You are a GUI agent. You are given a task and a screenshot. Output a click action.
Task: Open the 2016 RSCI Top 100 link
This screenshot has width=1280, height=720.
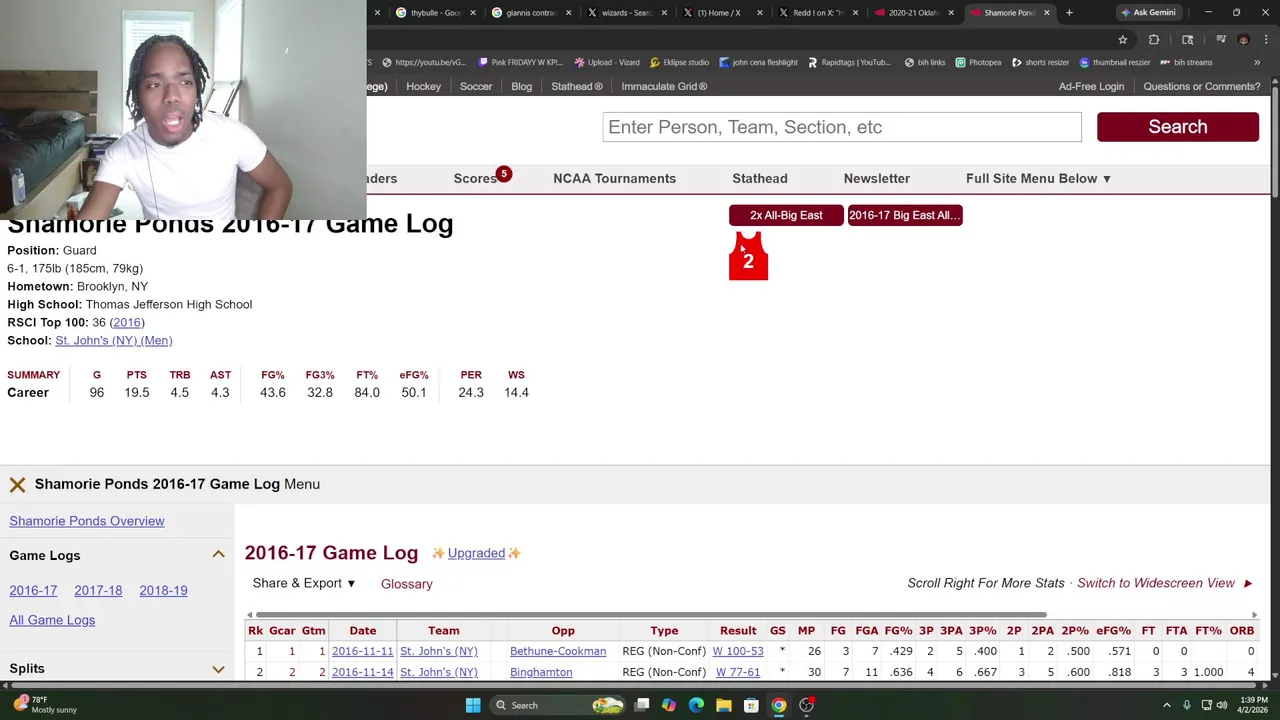coord(127,322)
